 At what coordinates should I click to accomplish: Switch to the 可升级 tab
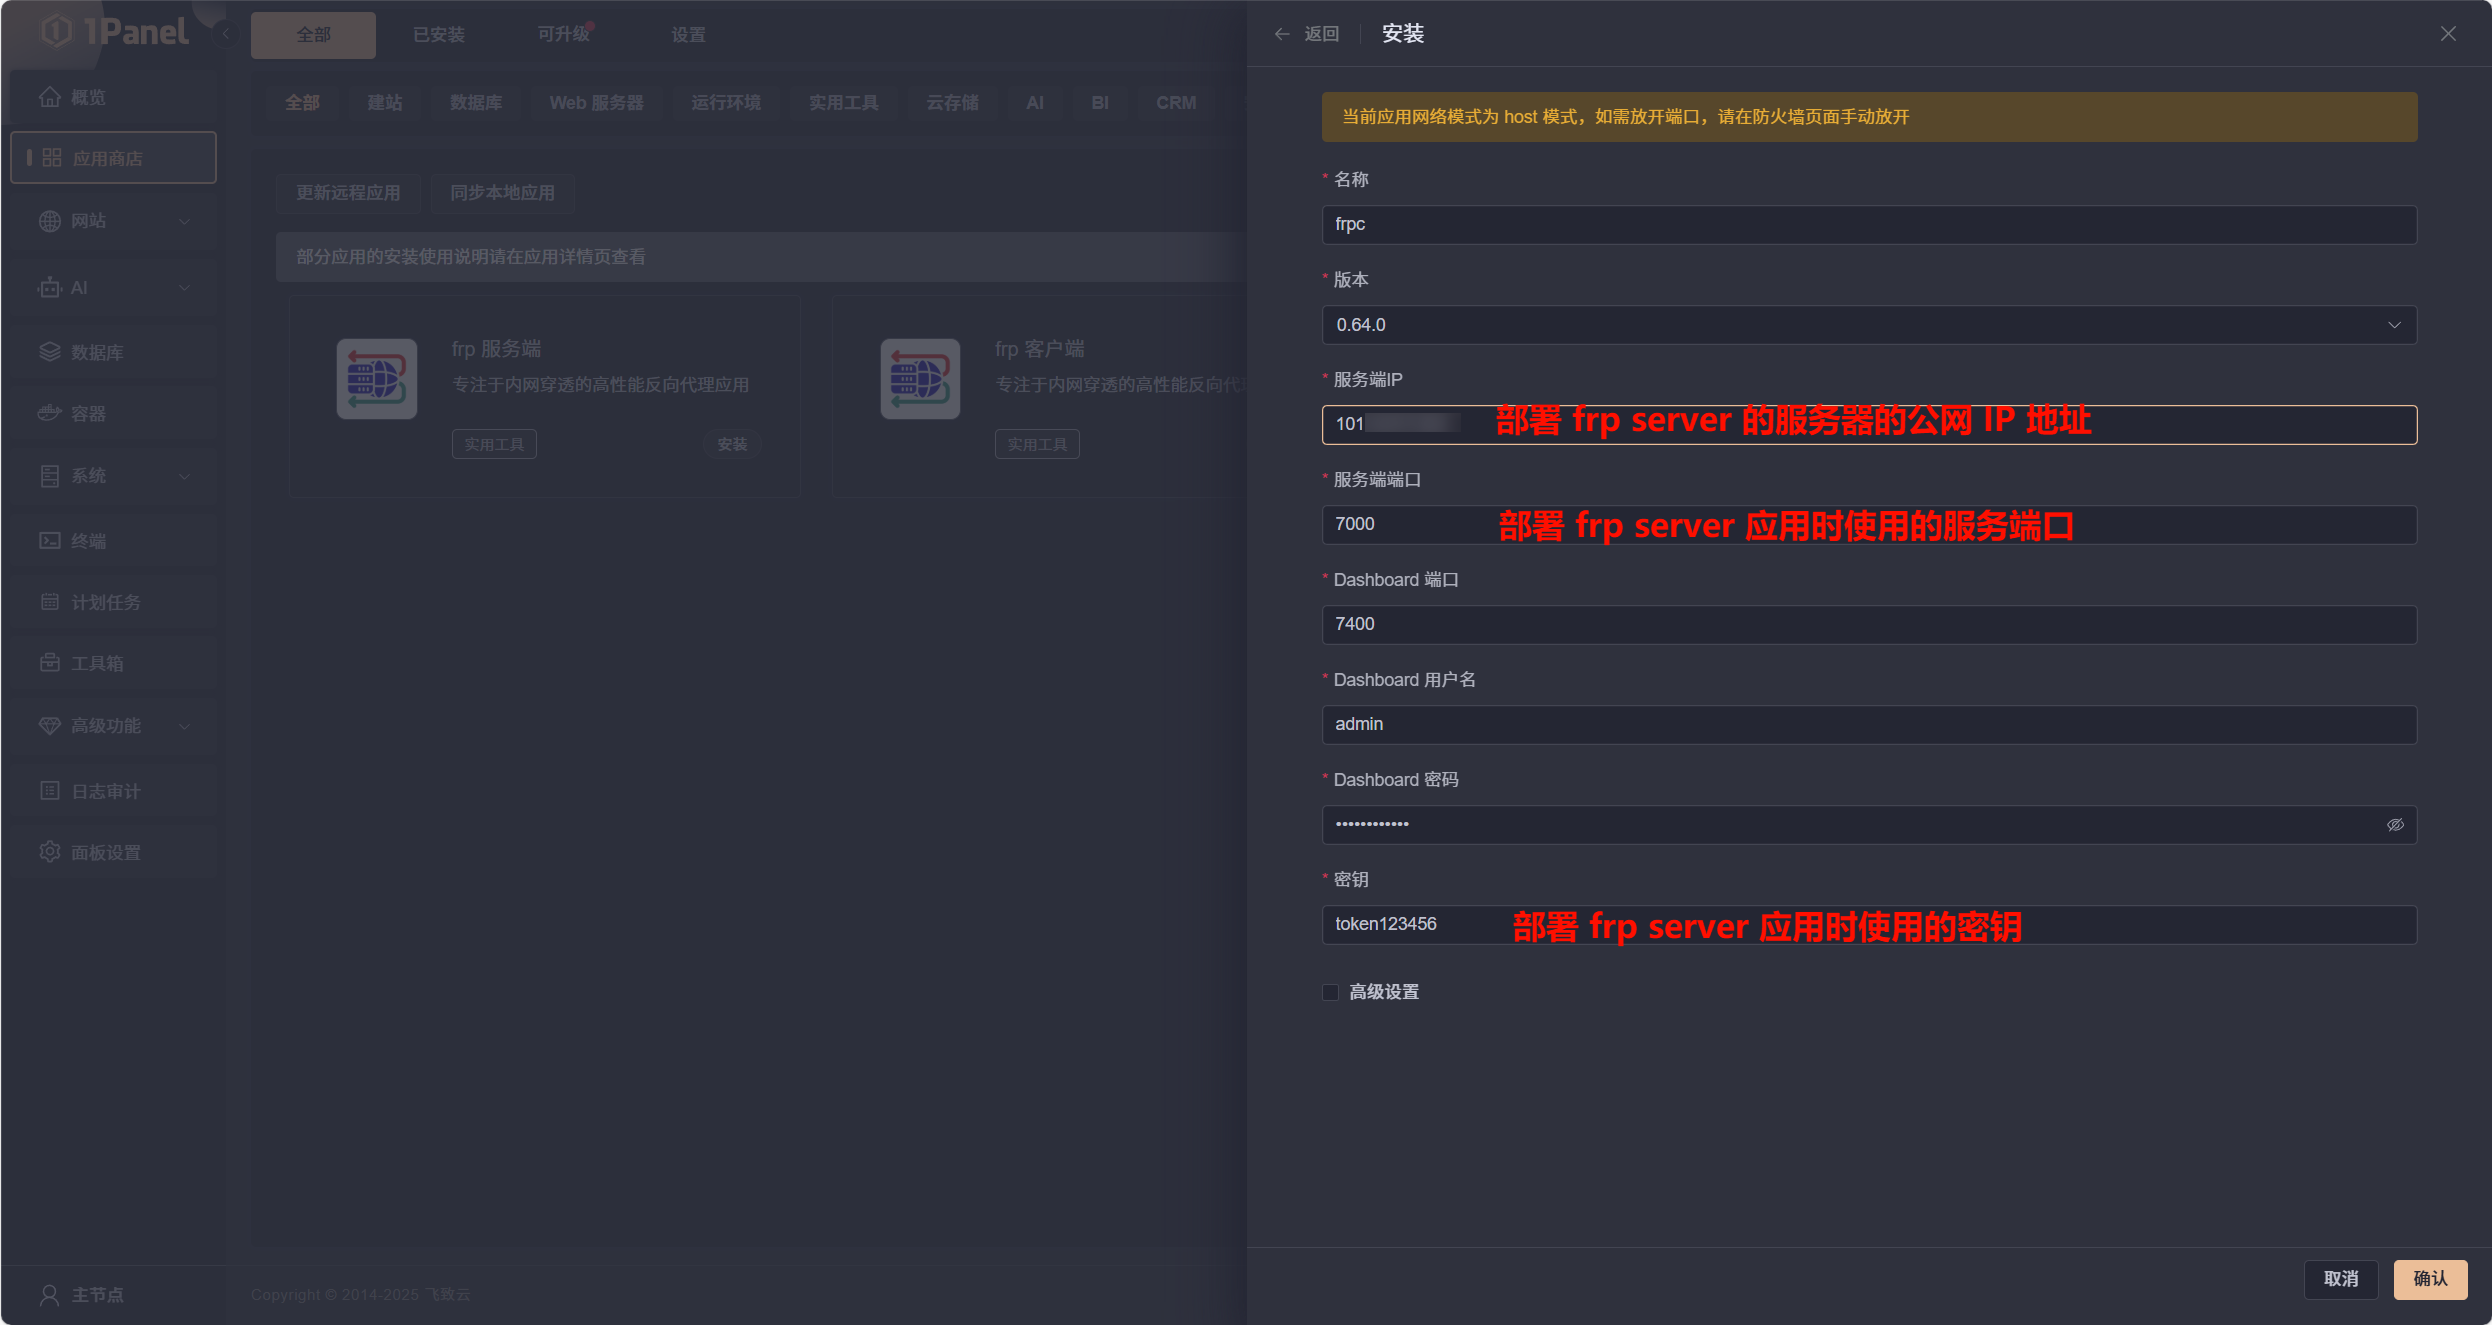563,35
